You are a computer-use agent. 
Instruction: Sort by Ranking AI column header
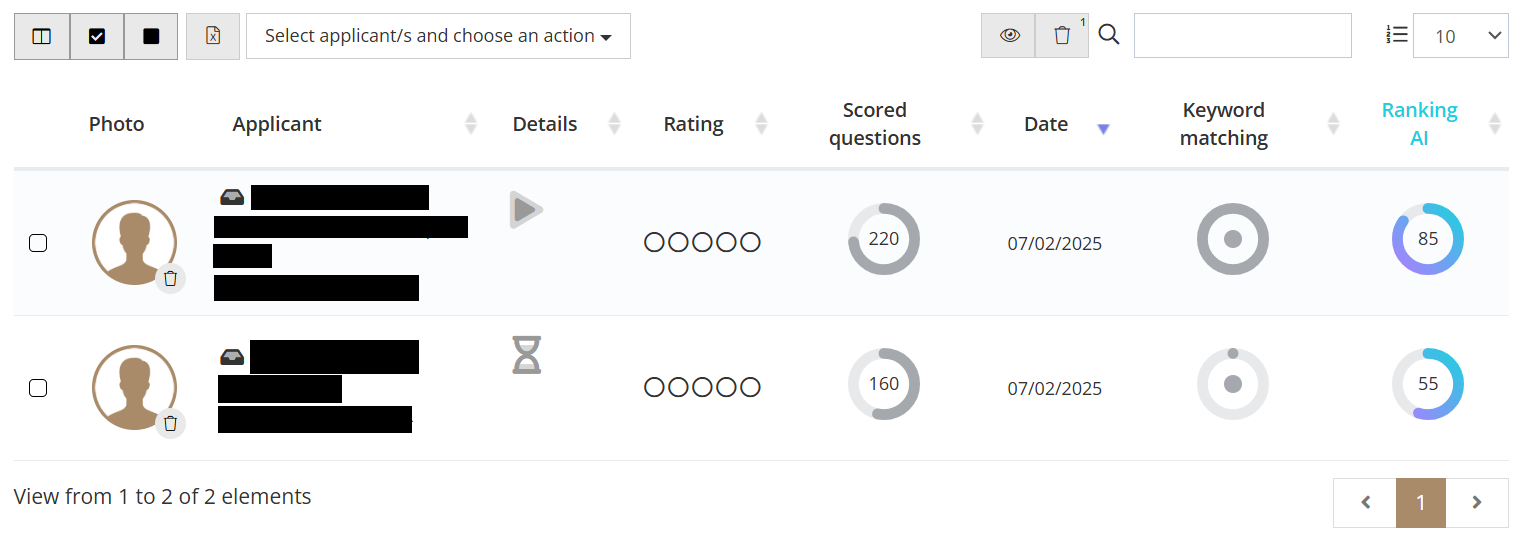[1419, 124]
